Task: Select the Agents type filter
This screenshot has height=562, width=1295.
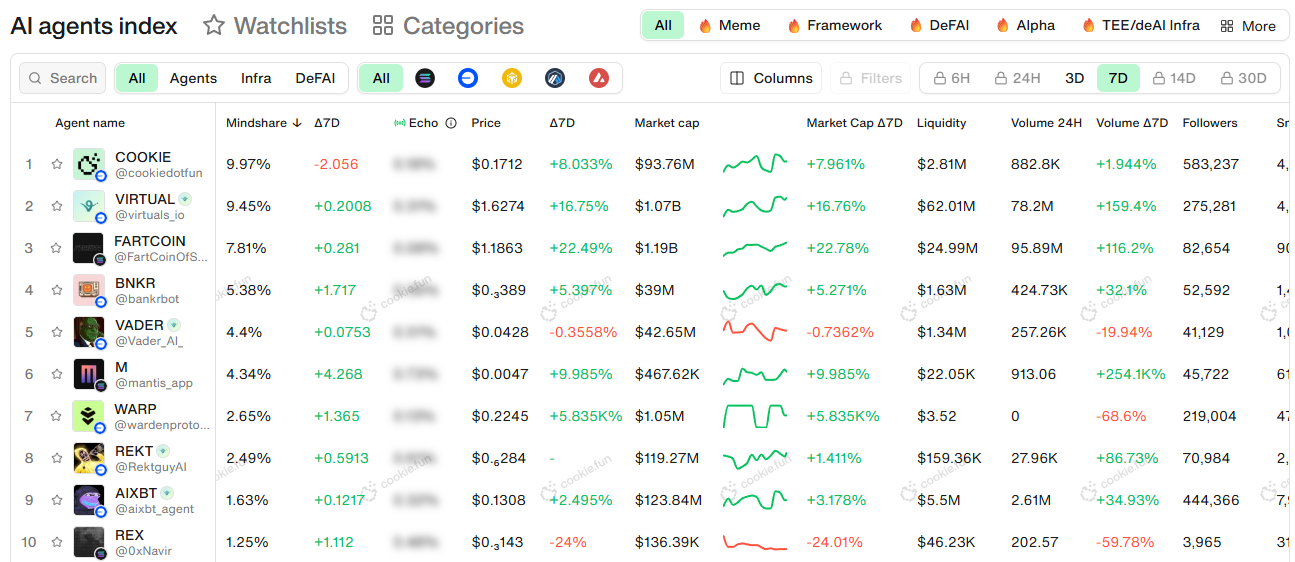Action: coord(193,78)
